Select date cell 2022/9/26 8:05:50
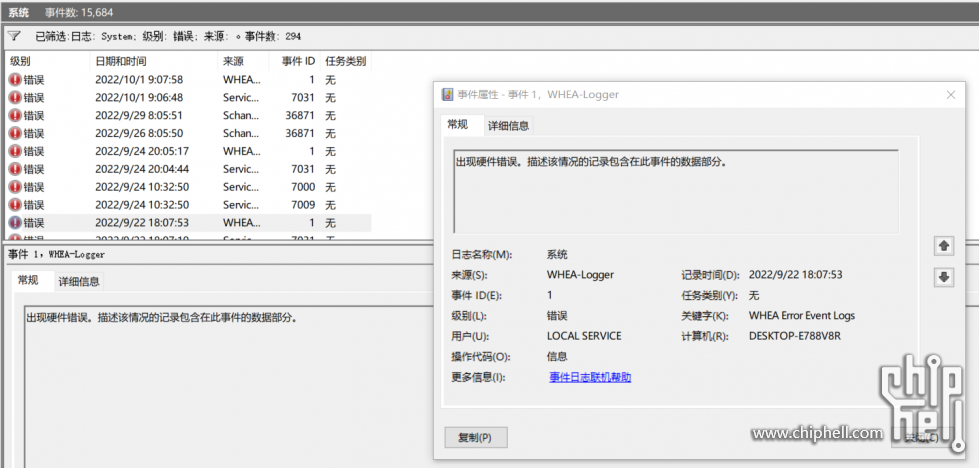This screenshot has width=979, height=468. click(139, 134)
